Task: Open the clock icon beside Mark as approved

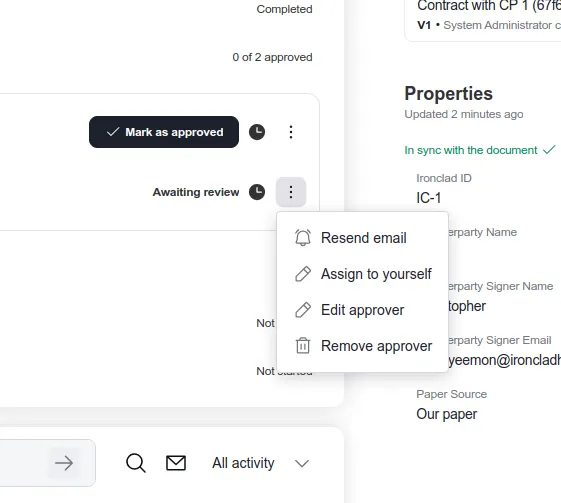Action: [257, 132]
